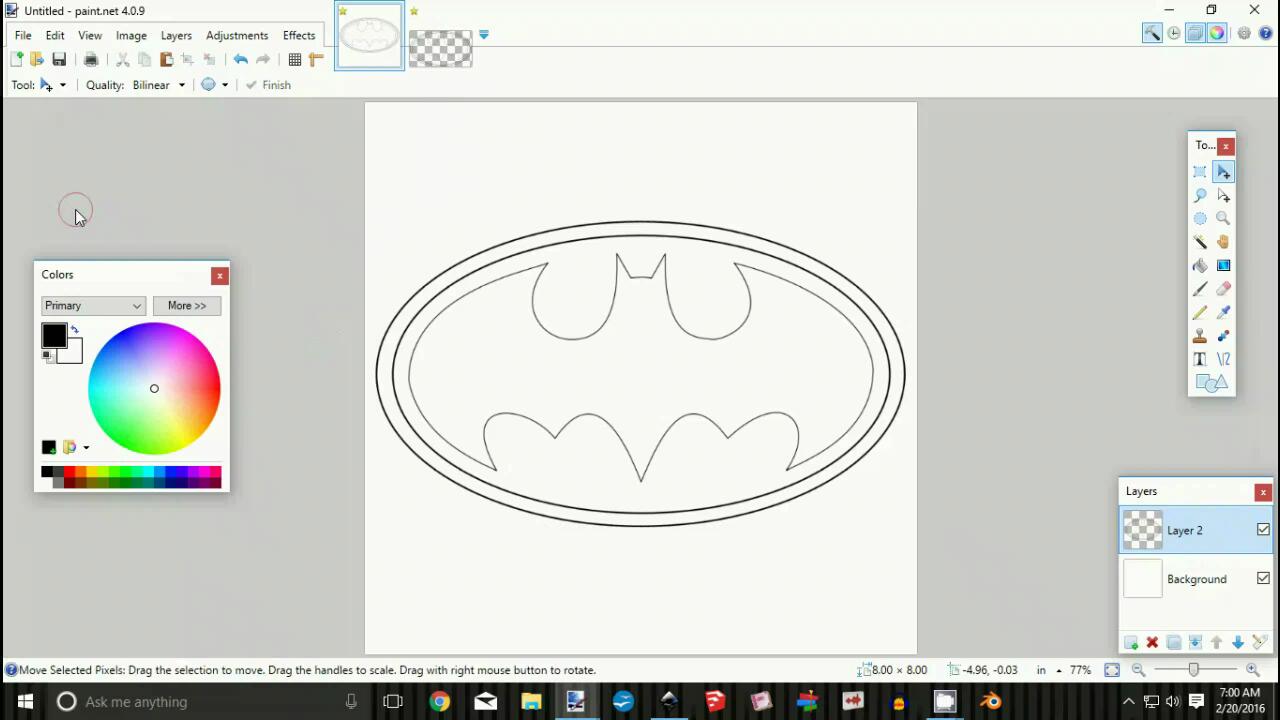Toggle pixel grid icon in toolbar
The width and height of the screenshot is (1280, 720).
point(295,60)
